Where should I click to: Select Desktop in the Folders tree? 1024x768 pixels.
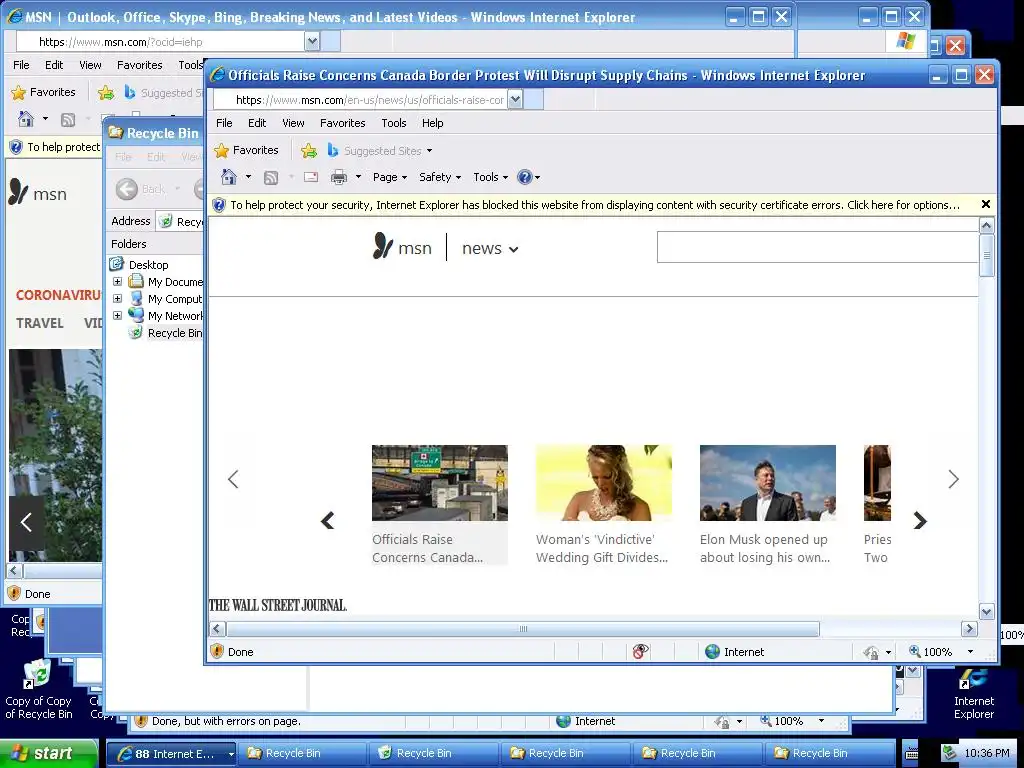coord(149,264)
